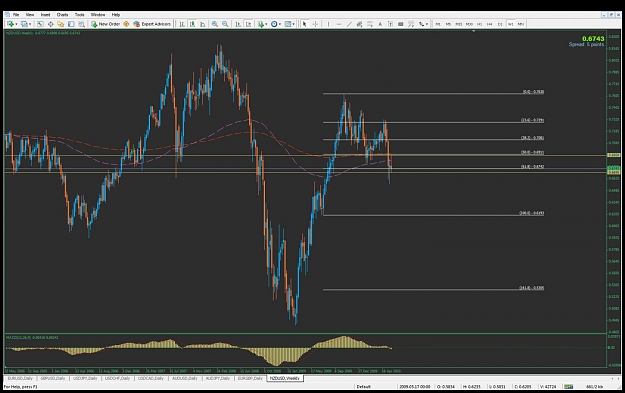This screenshot has width=625, height=393.
Task: Click the New Chart toolbar icon
Action: pos(11,24)
